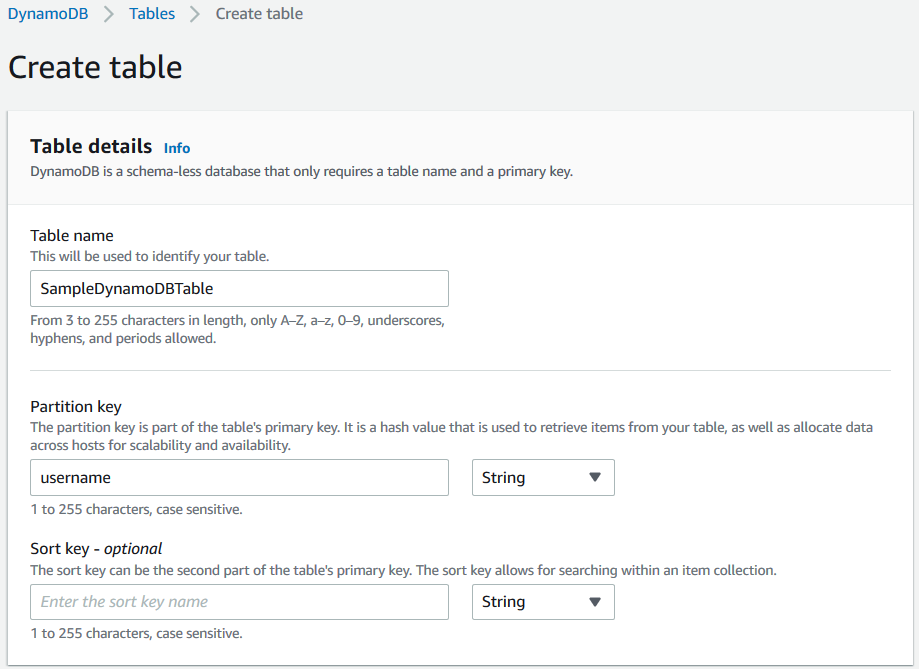Click the sort key name input field
Viewport: 919px width, 669px height.
(x=239, y=602)
